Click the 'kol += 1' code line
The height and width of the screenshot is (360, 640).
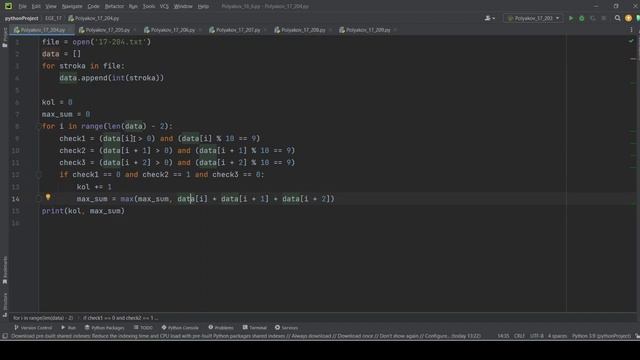click(94, 187)
